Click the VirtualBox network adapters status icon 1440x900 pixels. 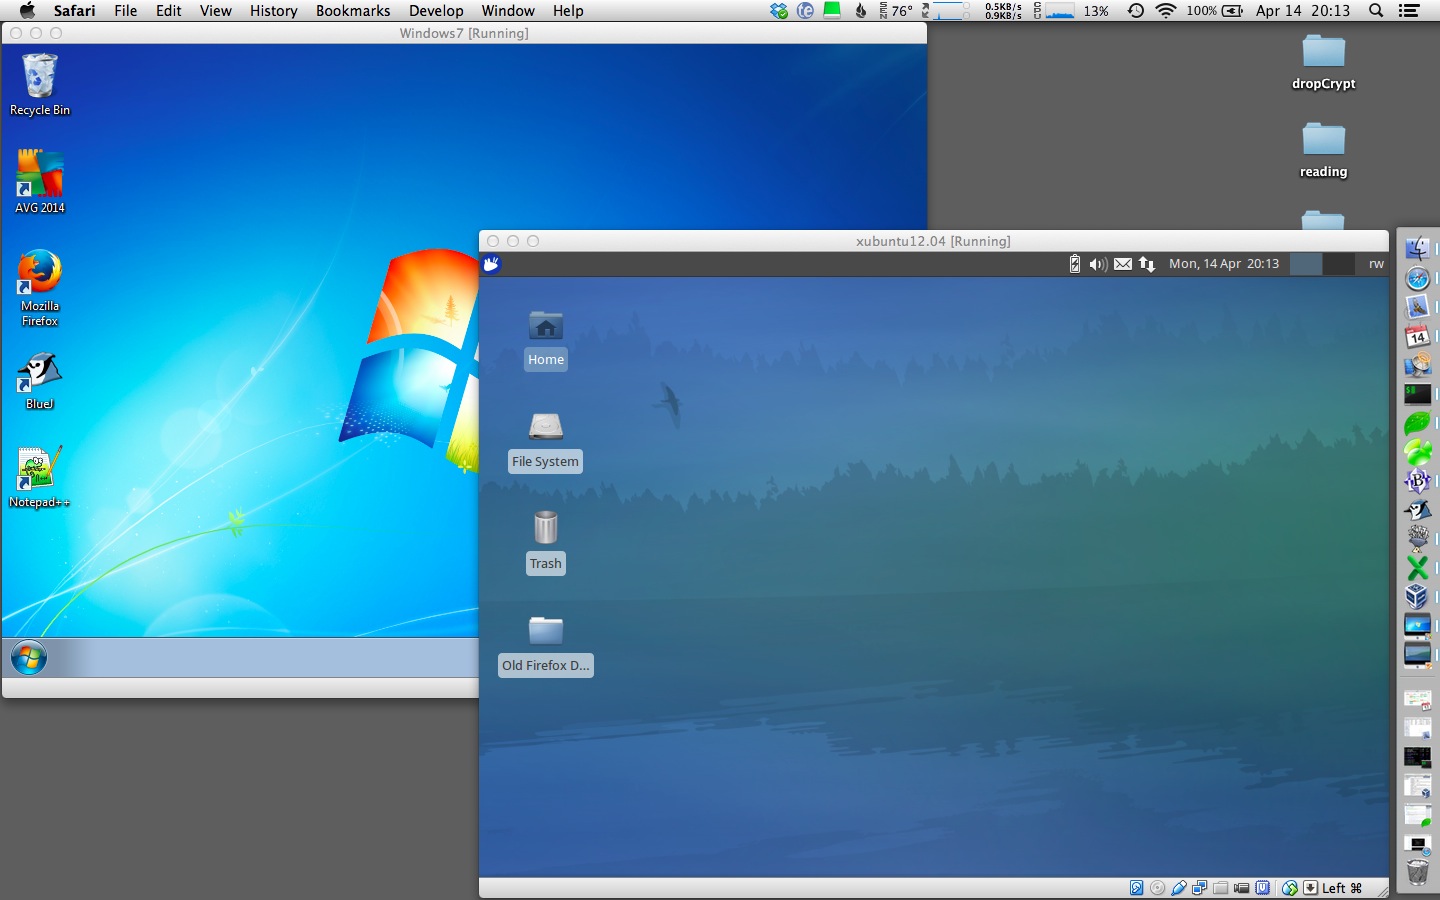pyautogui.click(x=1200, y=888)
